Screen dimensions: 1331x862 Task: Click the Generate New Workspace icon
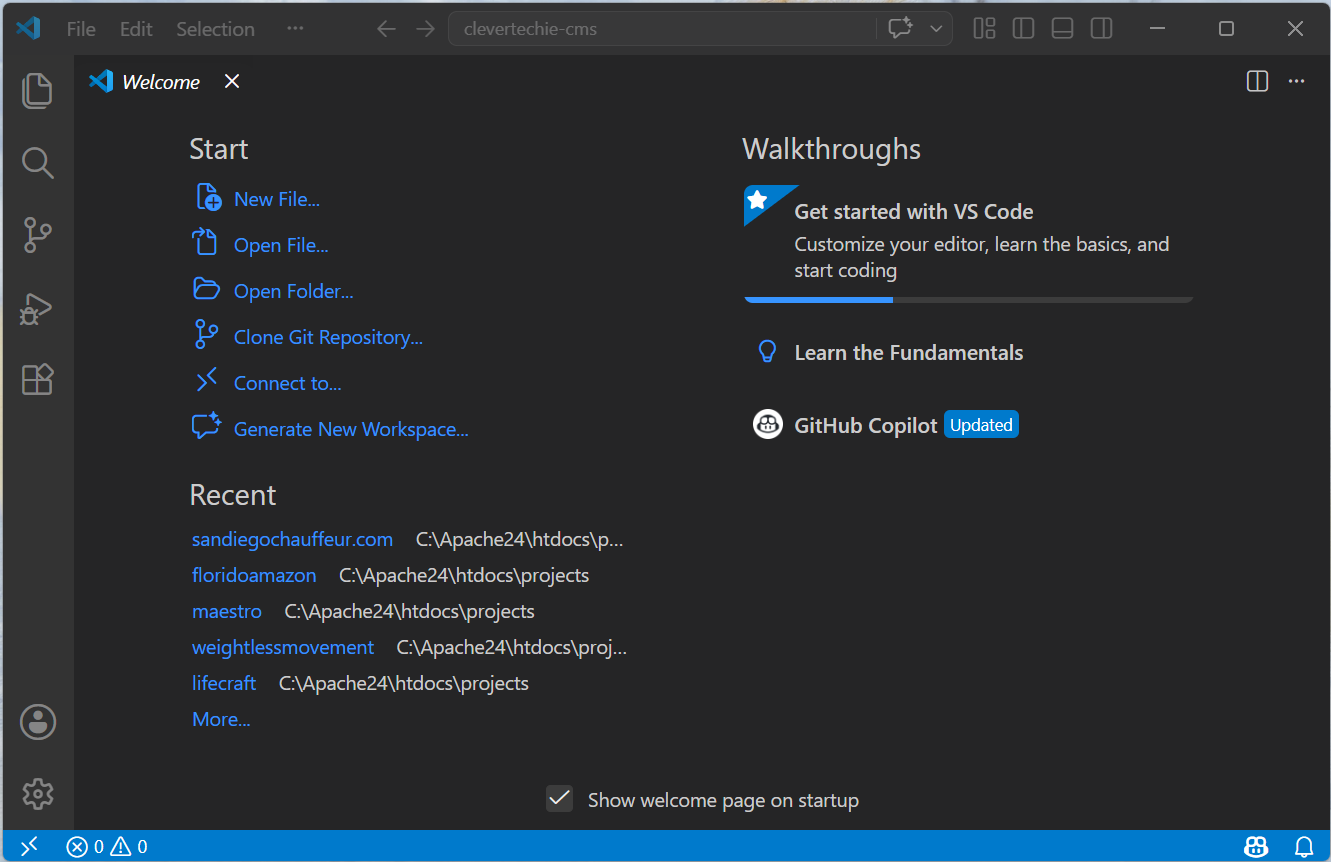206,426
